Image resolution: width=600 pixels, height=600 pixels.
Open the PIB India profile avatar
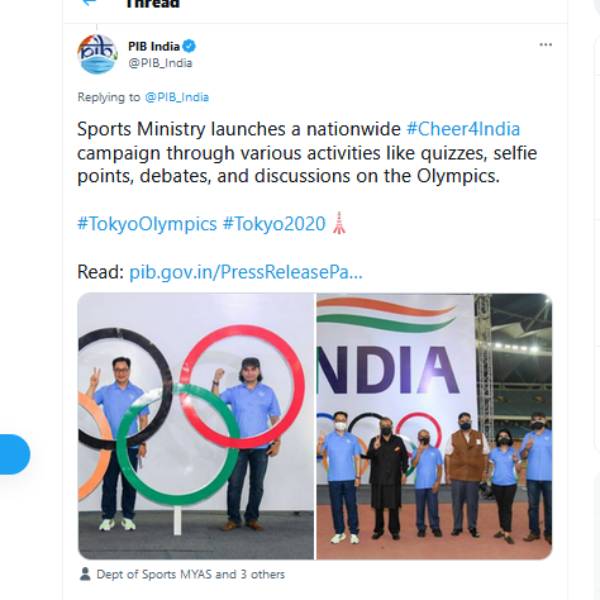coord(97,54)
